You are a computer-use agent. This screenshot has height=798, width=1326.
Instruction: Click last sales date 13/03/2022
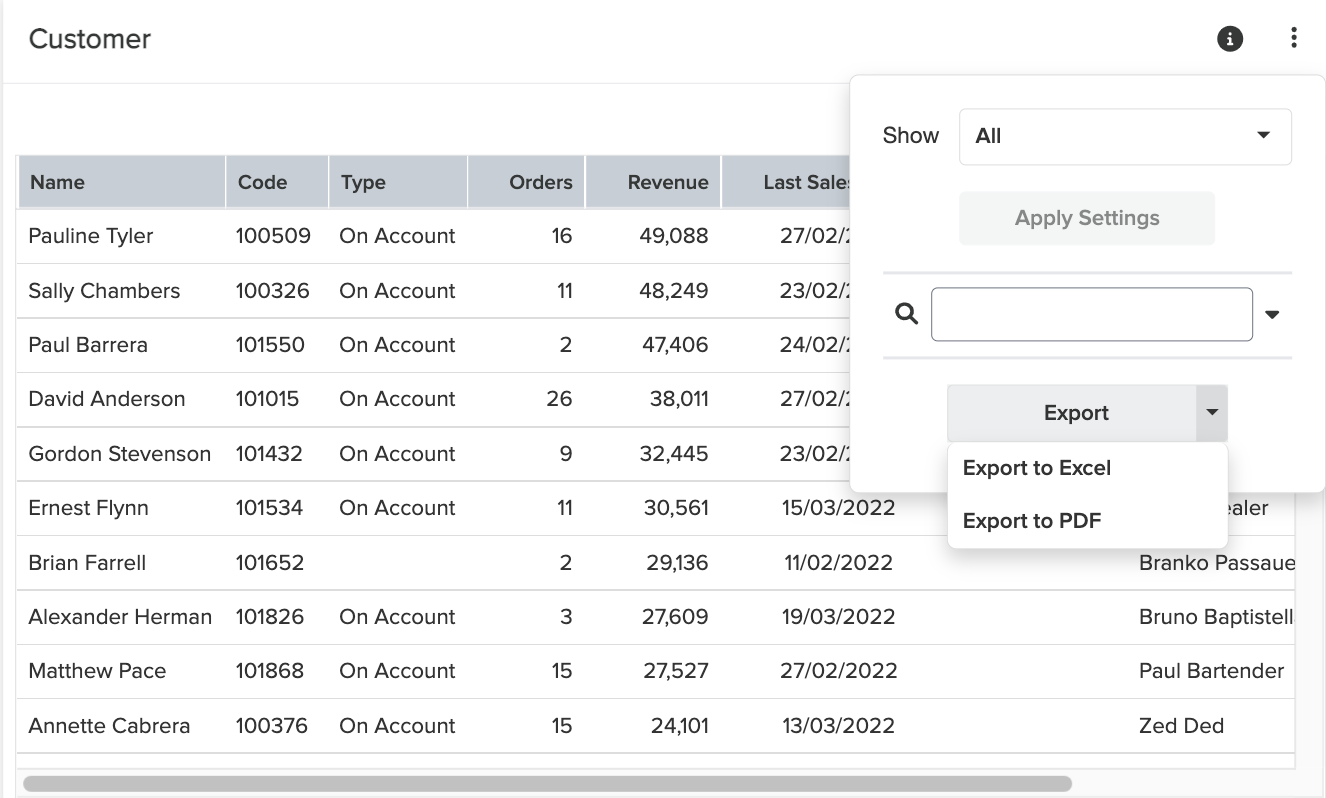(x=838, y=726)
